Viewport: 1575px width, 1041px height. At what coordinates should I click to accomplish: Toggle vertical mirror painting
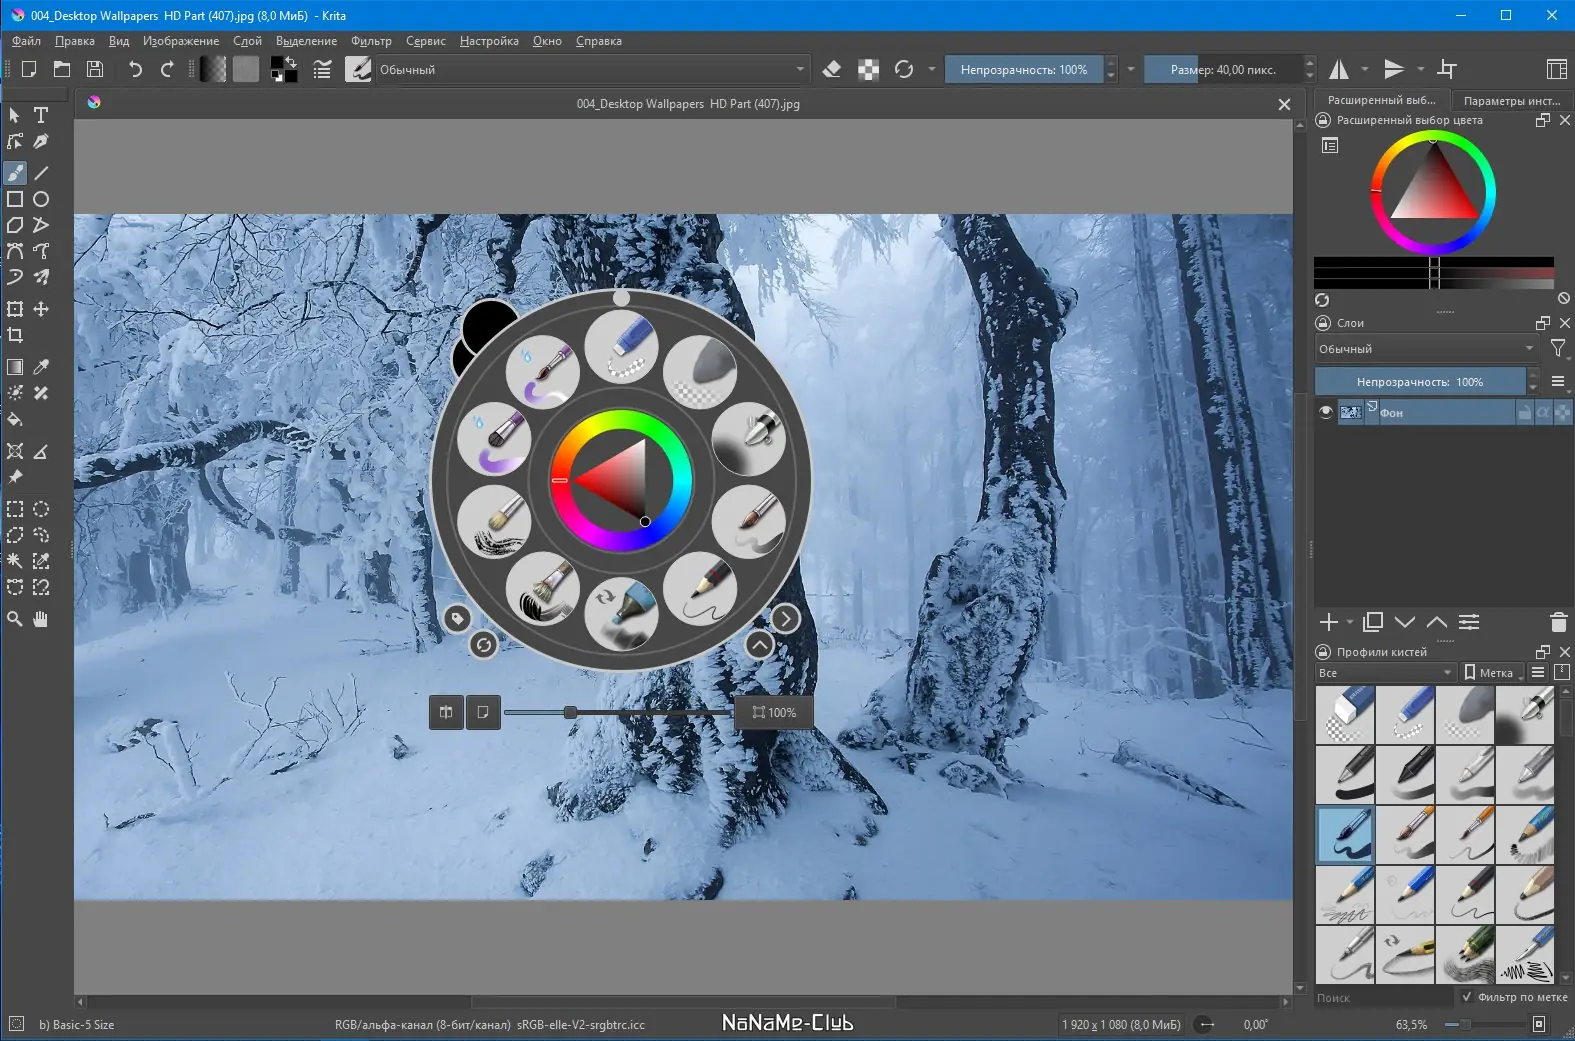(1394, 69)
